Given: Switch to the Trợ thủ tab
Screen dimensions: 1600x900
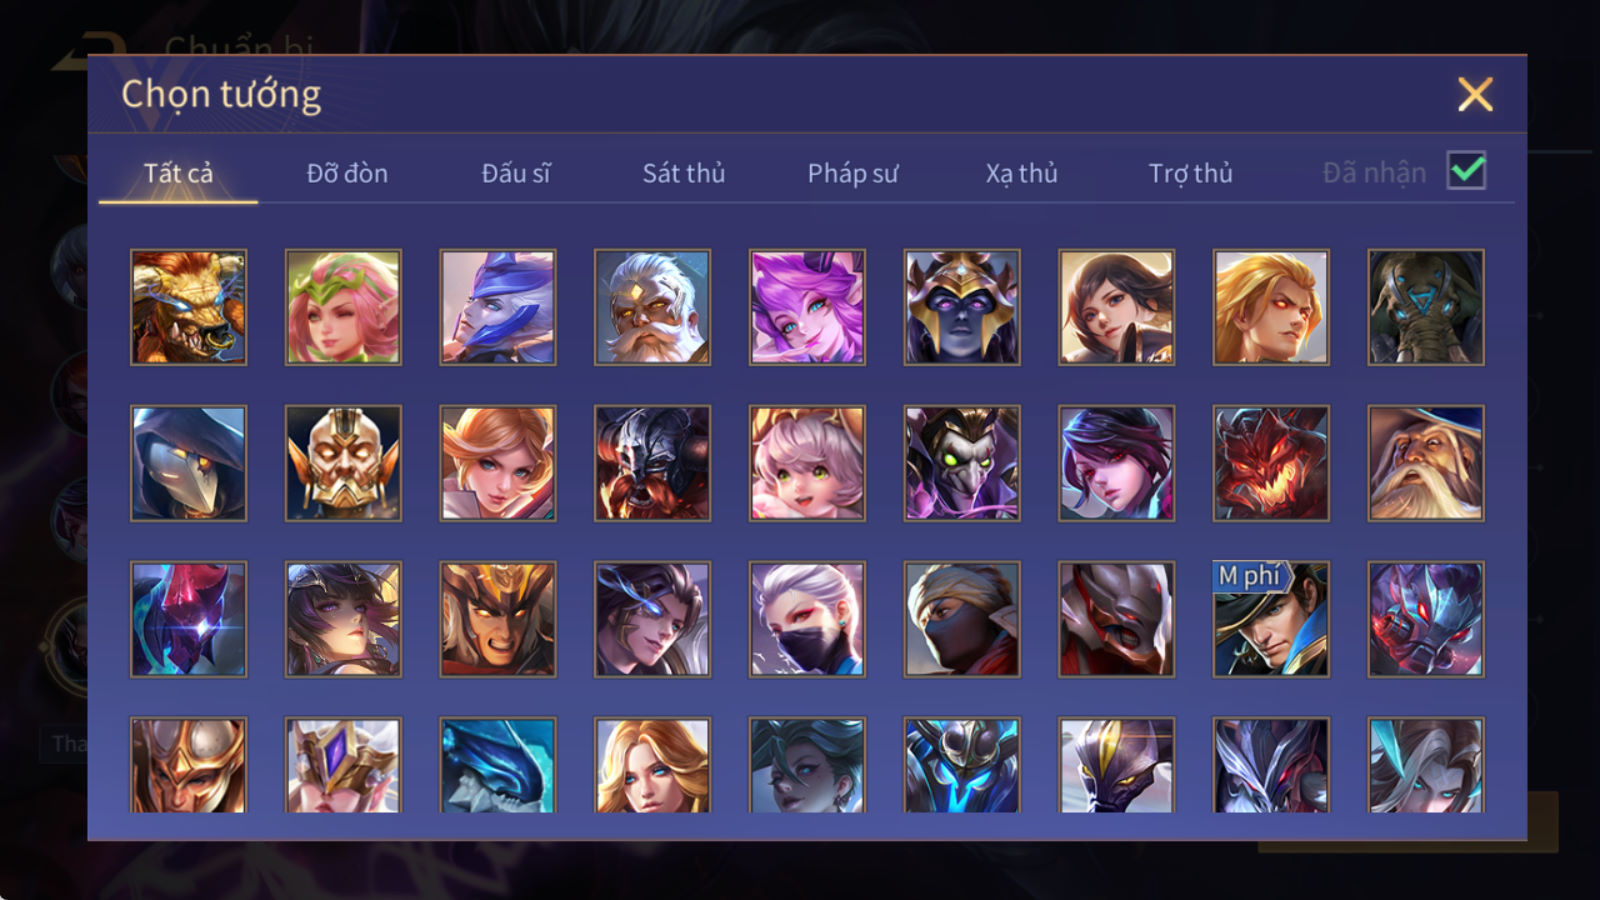Looking at the screenshot, I should click(1190, 173).
